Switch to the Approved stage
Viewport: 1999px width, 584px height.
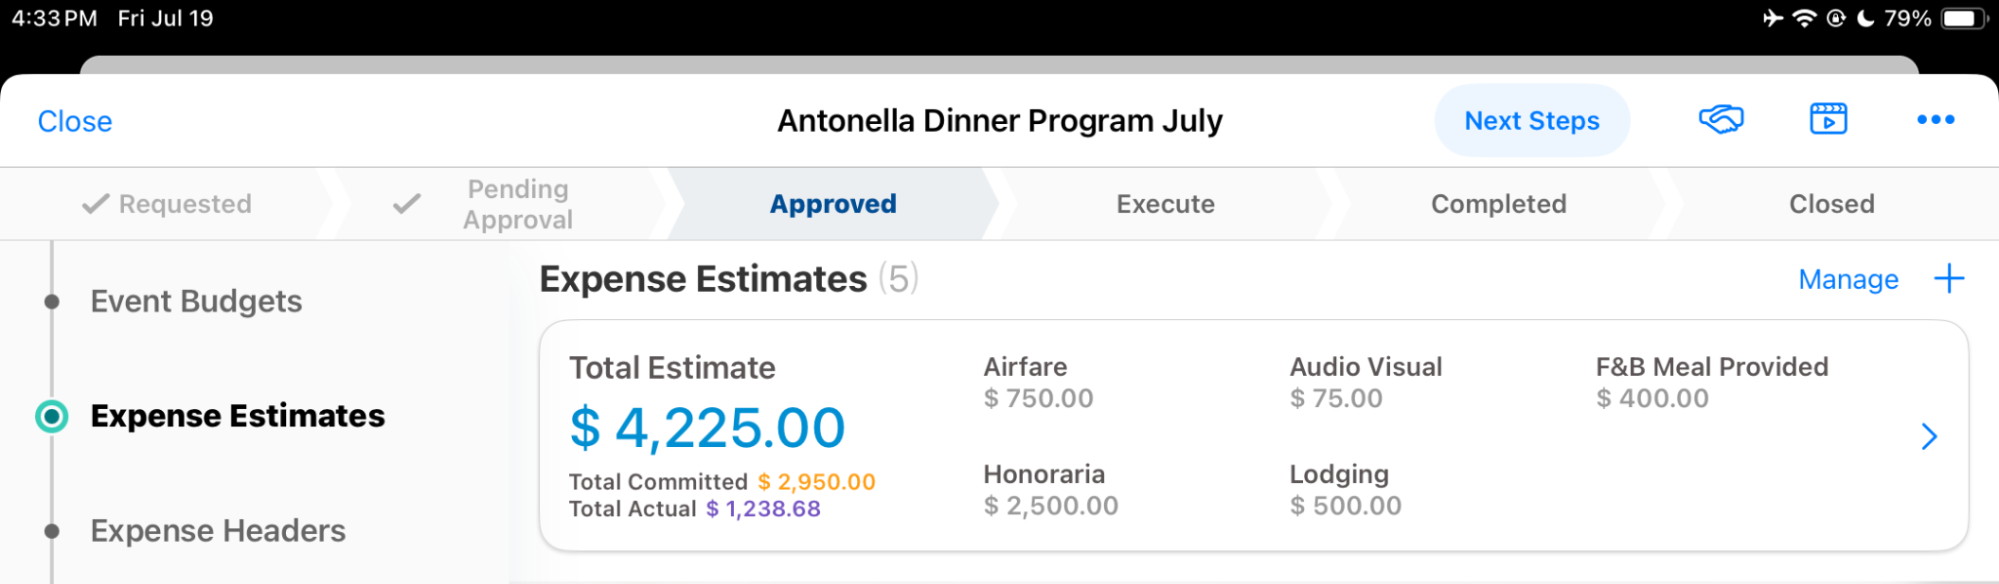[832, 204]
